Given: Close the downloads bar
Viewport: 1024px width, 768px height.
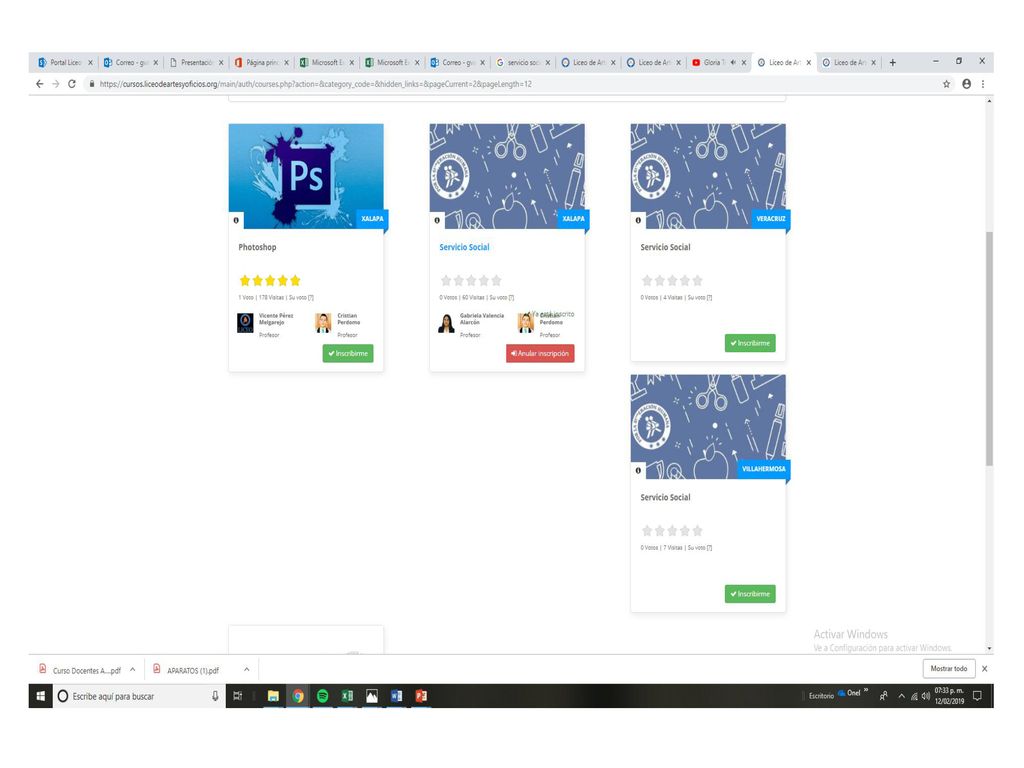Looking at the screenshot, I should [x=984, y=669].
